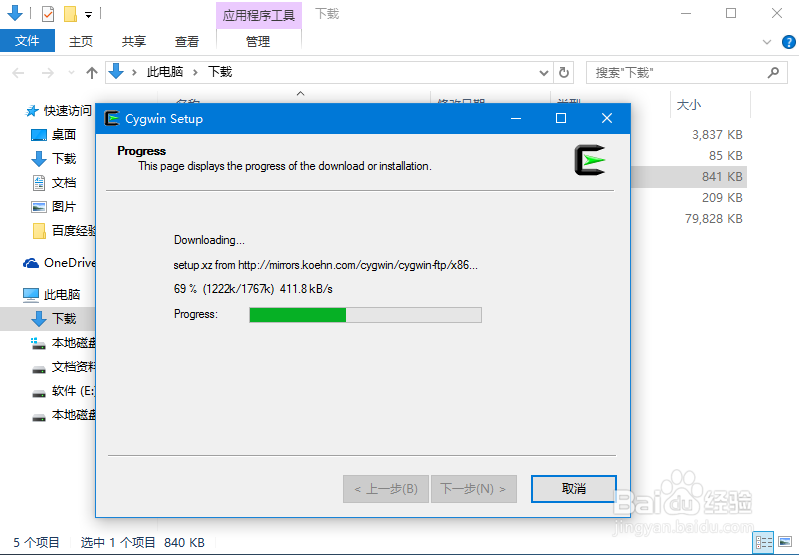
Task: Open the address bar history dropdown
Action: tap(544, 73)
